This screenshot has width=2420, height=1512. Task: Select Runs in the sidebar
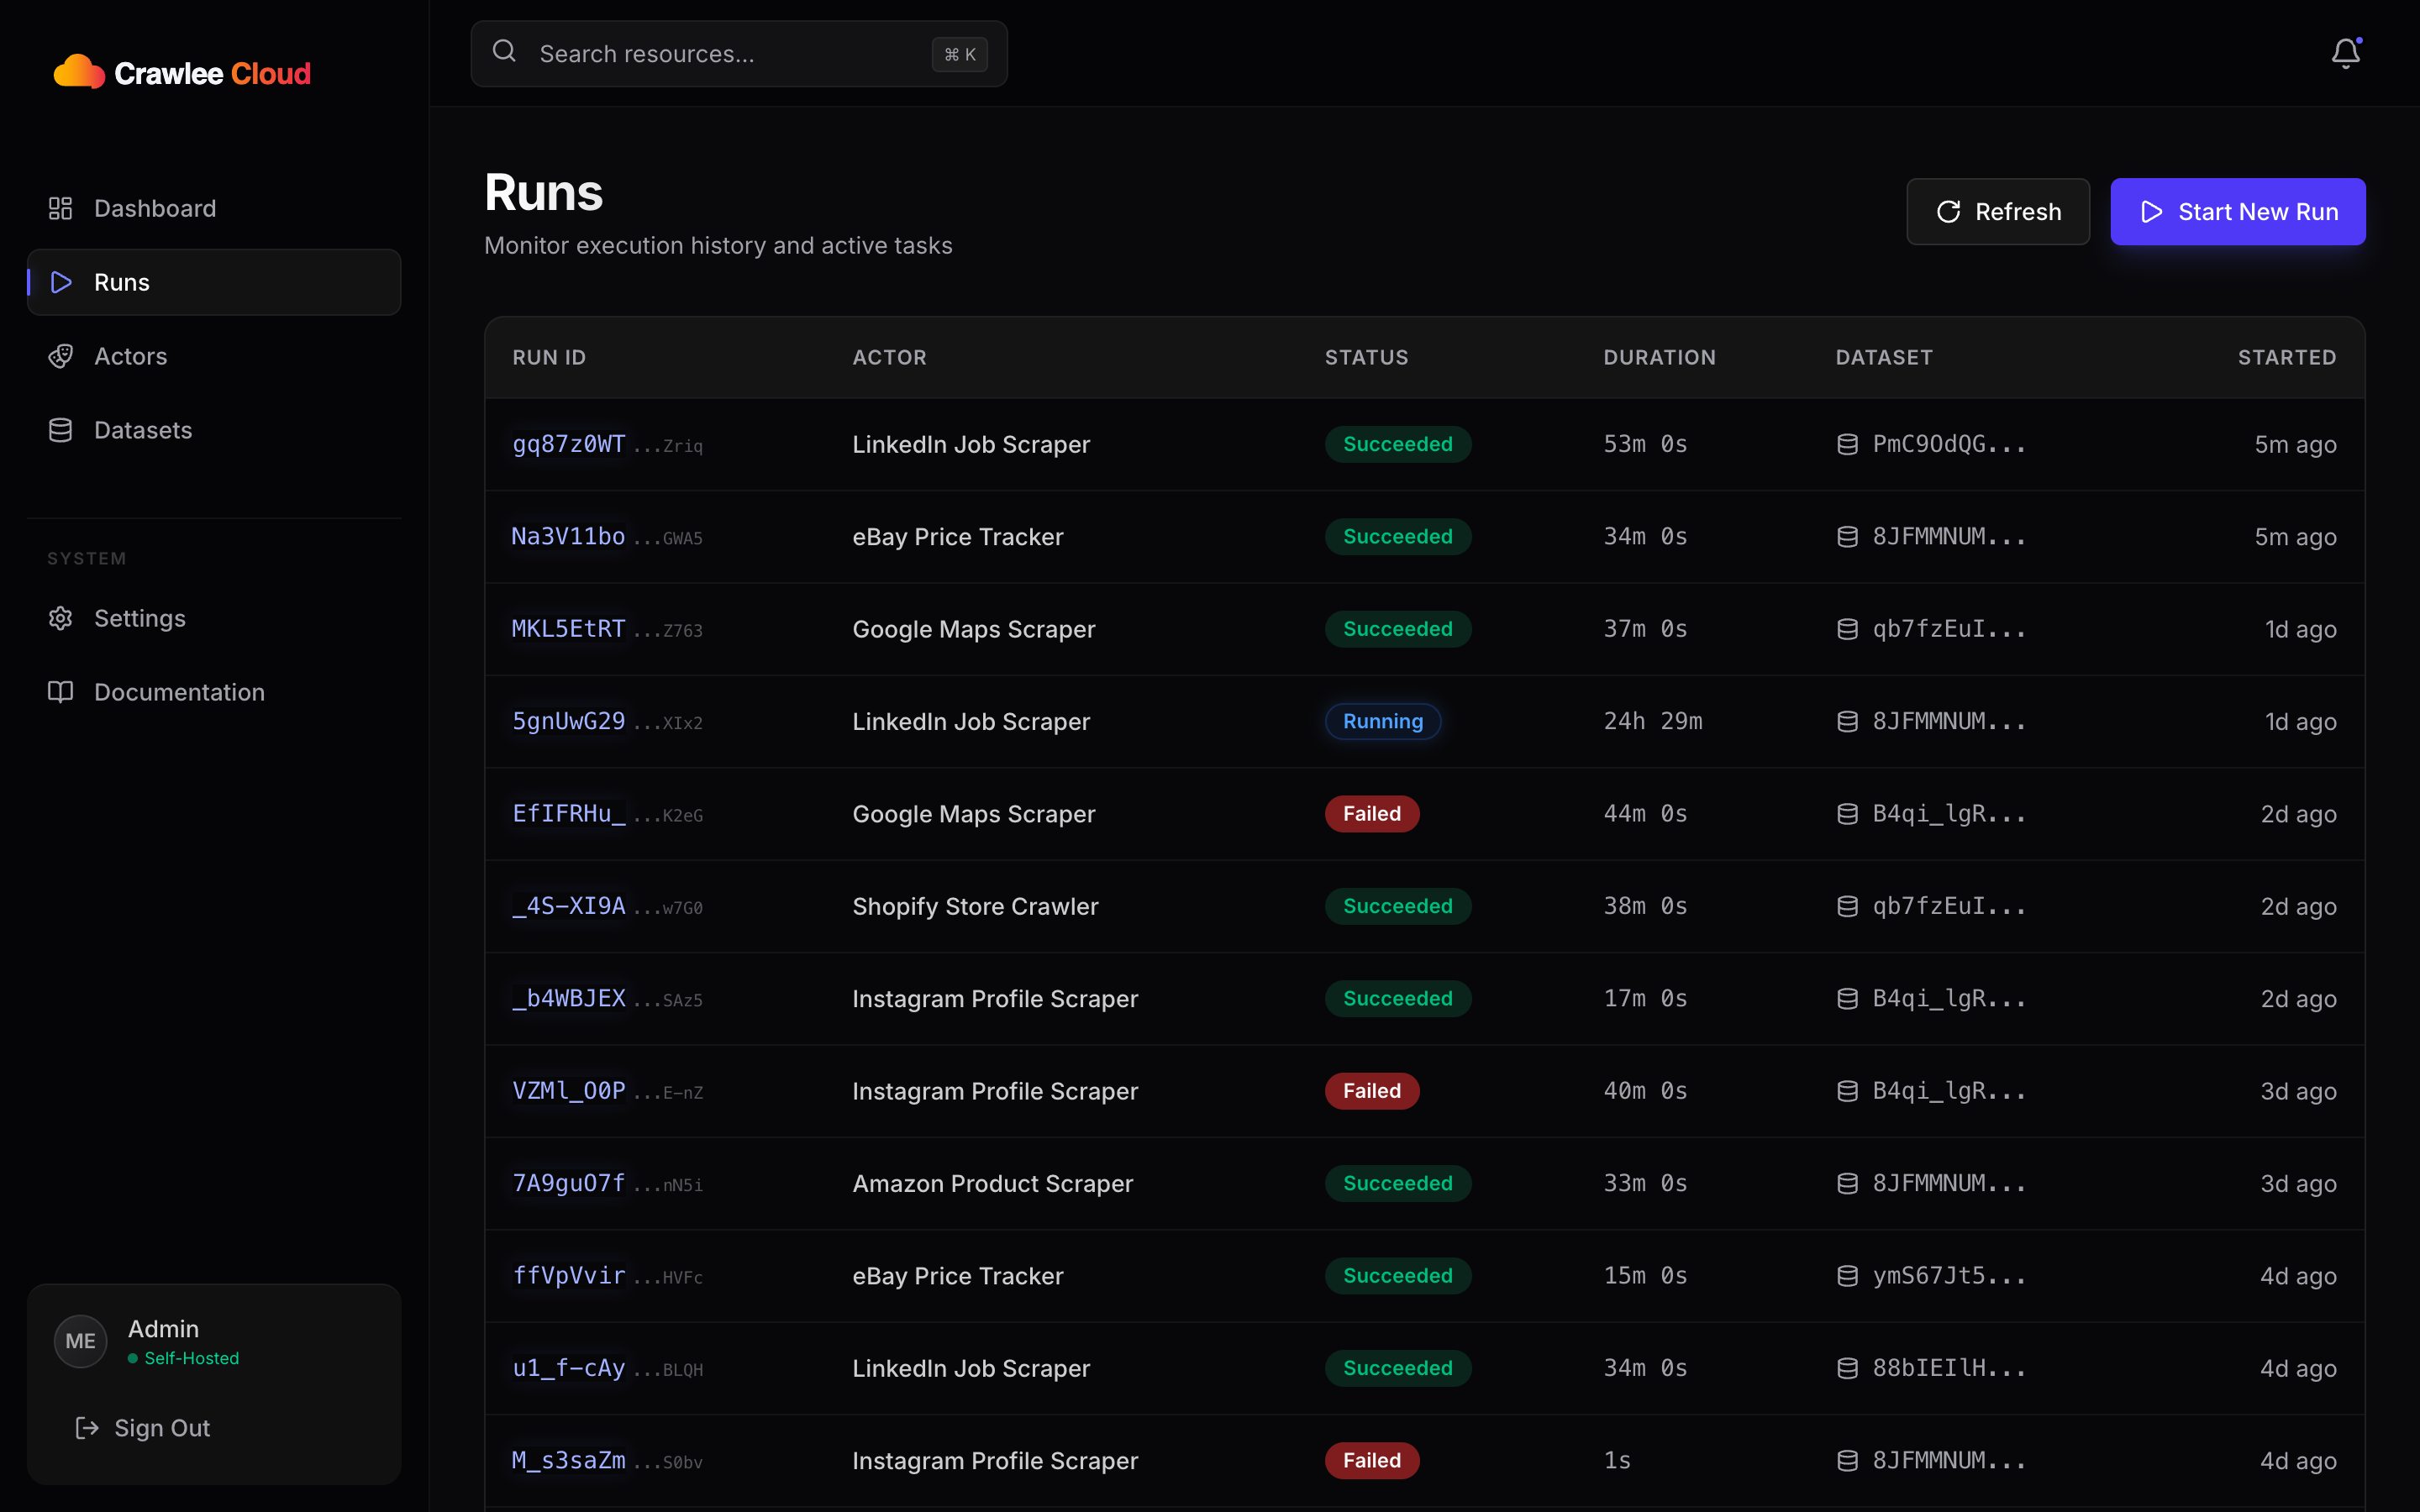coord(214,282)
